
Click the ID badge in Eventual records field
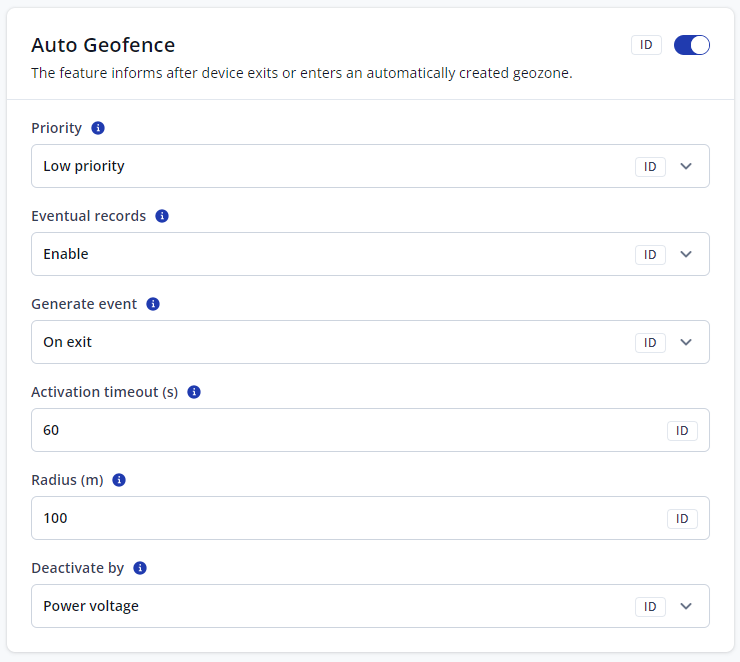pos(650,255)
